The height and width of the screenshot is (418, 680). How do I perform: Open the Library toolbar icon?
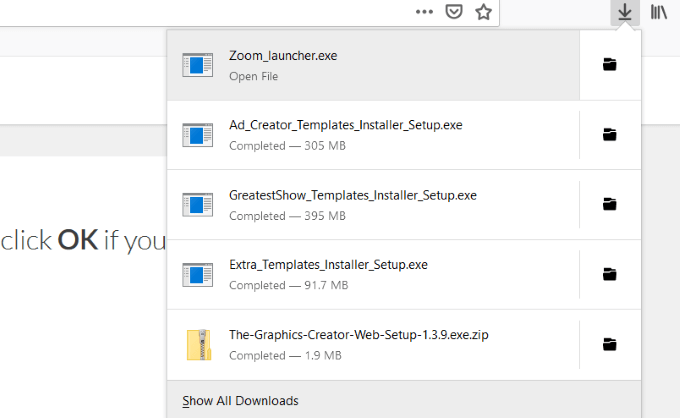pos(660,13)
